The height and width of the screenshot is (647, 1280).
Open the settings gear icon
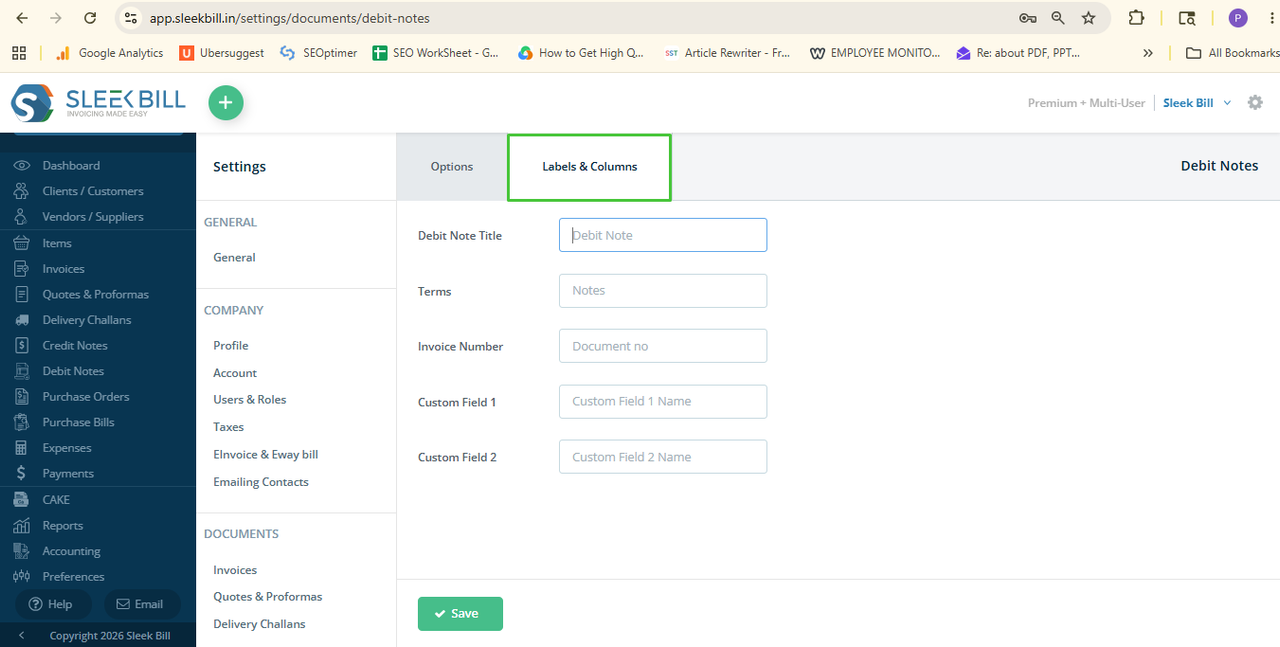tap(1255, 103)
